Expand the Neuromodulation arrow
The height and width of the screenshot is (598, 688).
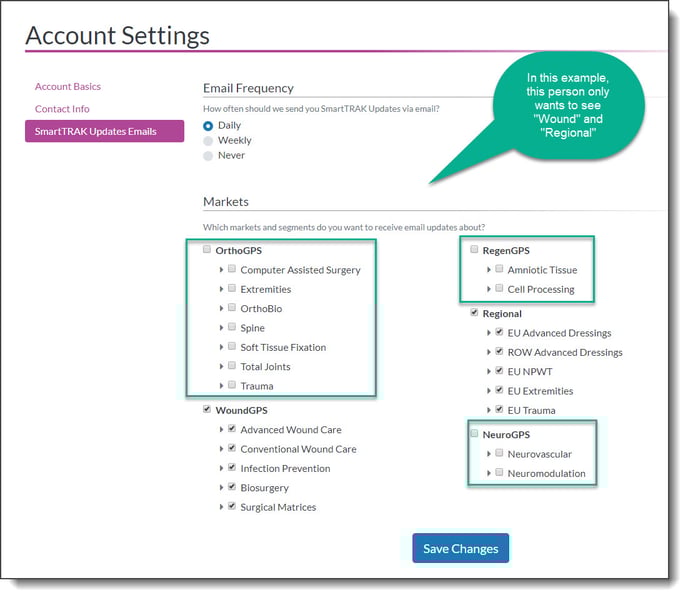point(489,473)
